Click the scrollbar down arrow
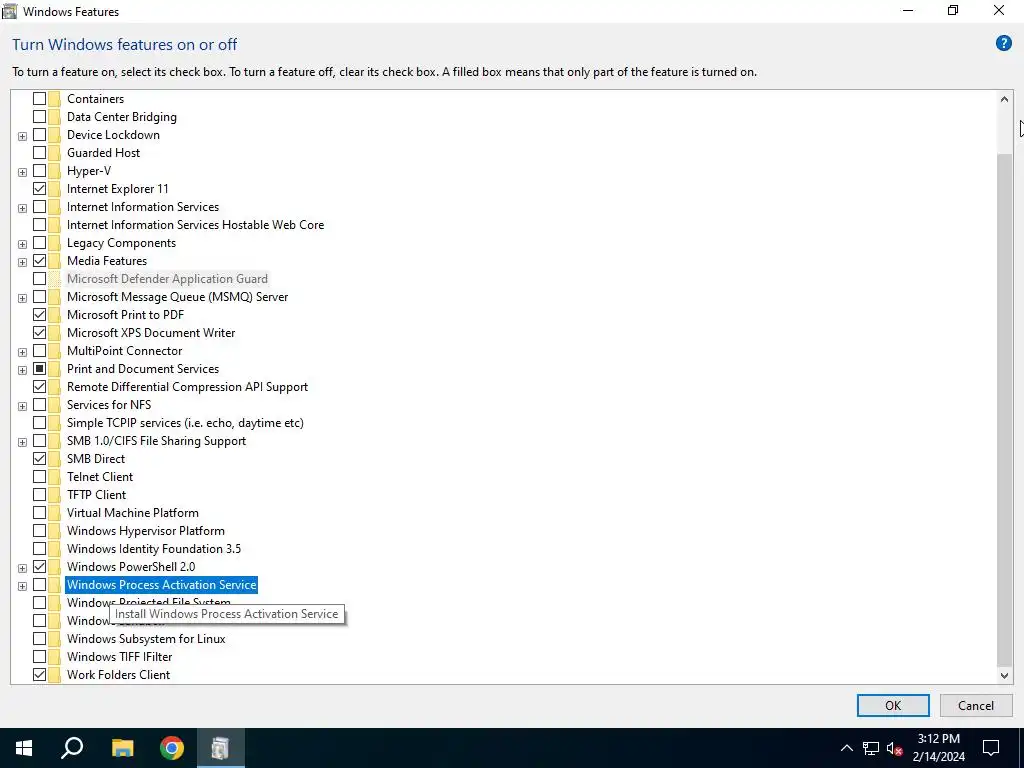1024x768 pixels. pyautogui.click(x=1004, y=676)
